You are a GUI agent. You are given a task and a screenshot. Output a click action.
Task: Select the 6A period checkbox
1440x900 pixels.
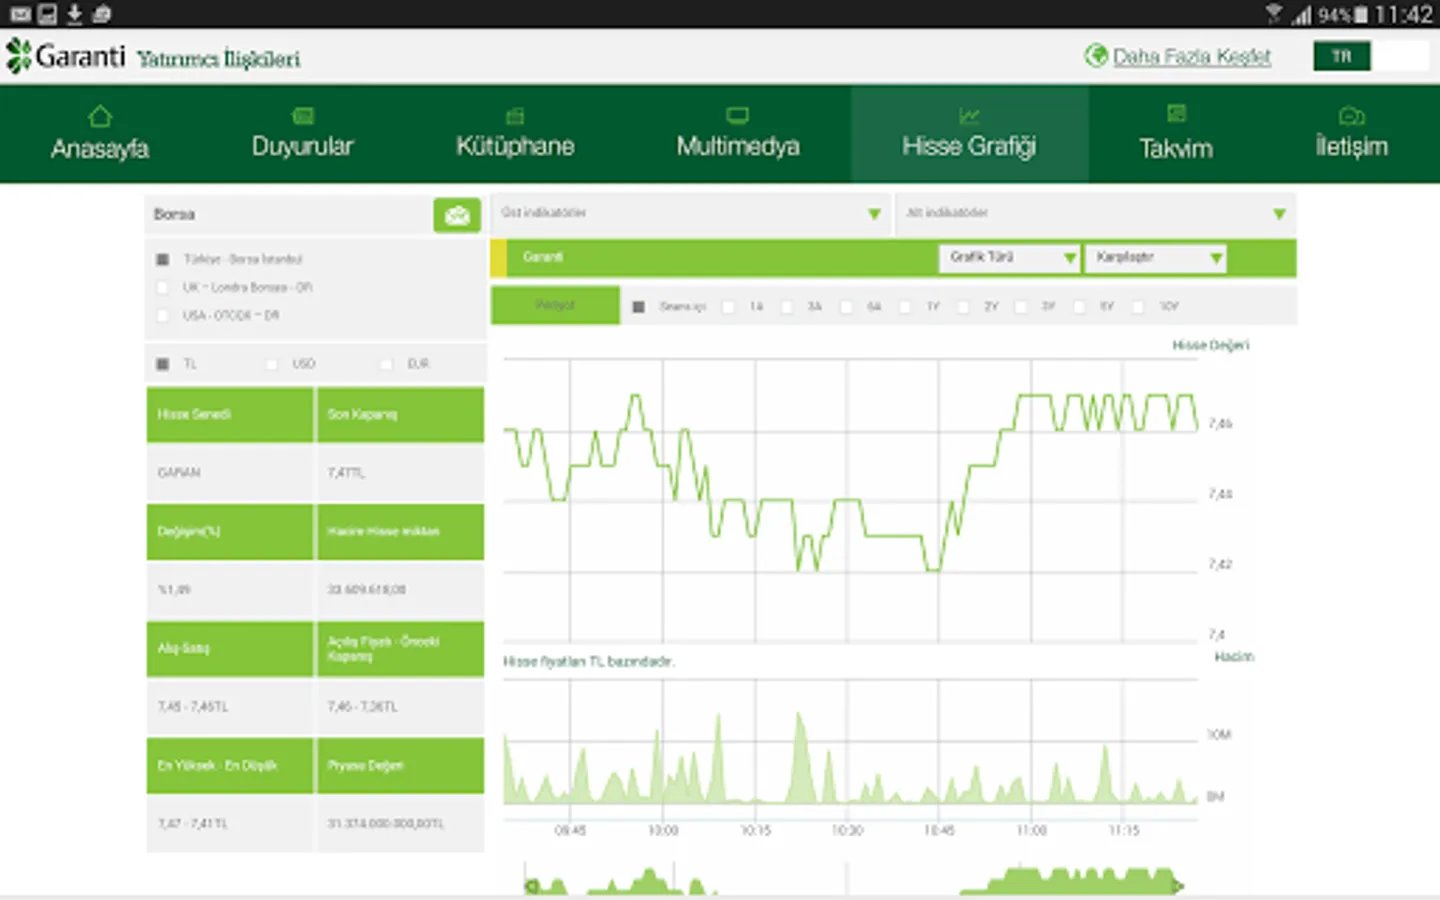[846, 307]
